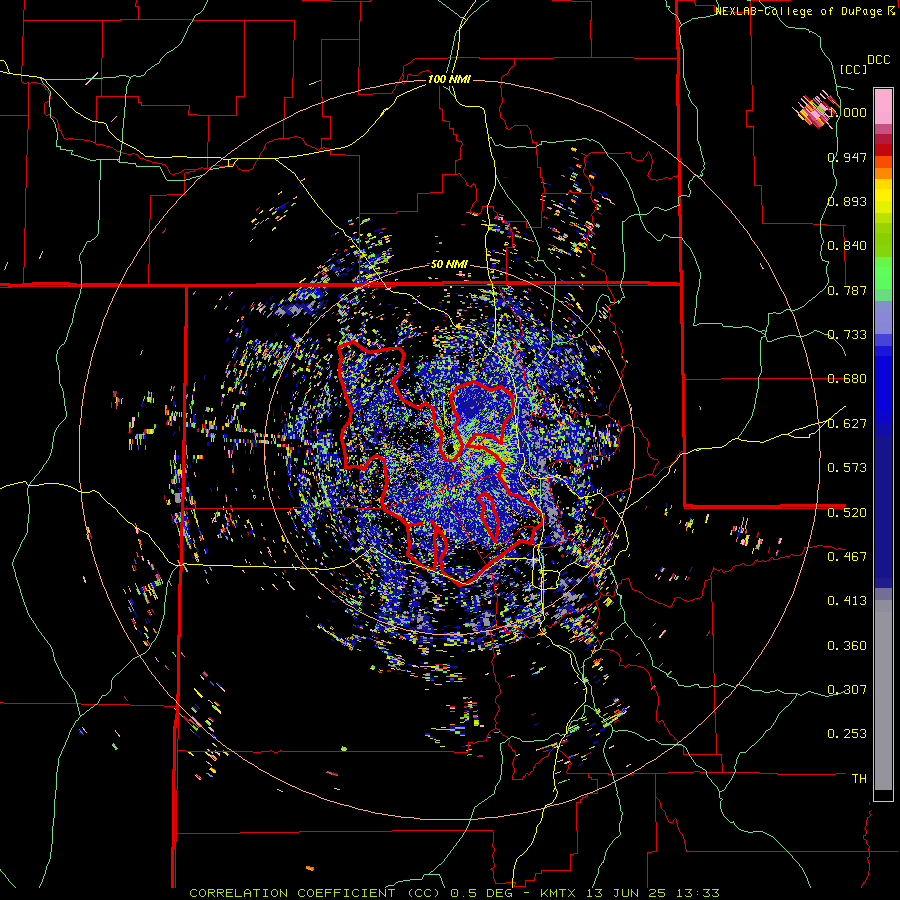Click the 0.680 legend value

[847, 379]
